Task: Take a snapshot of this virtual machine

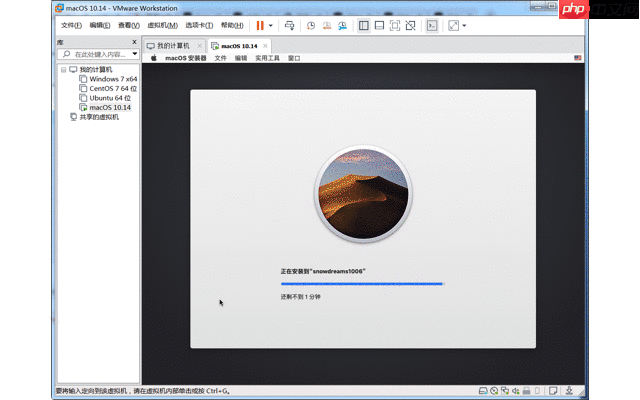Action: [311, 26]
